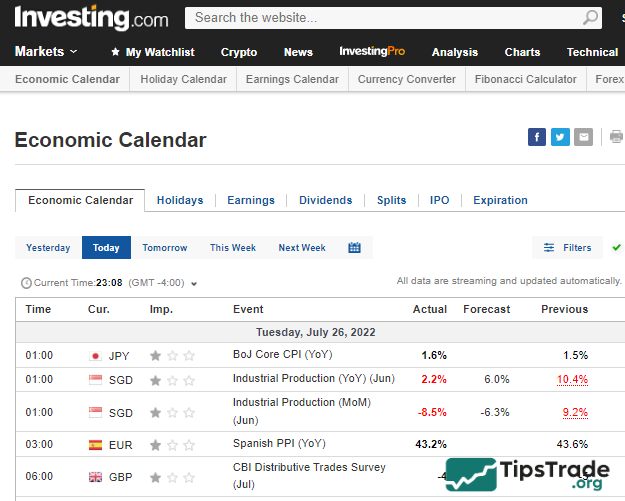Screen dimensions: 625x501
Task: Select the Yesterday date filter
Action: coord(48,248)
